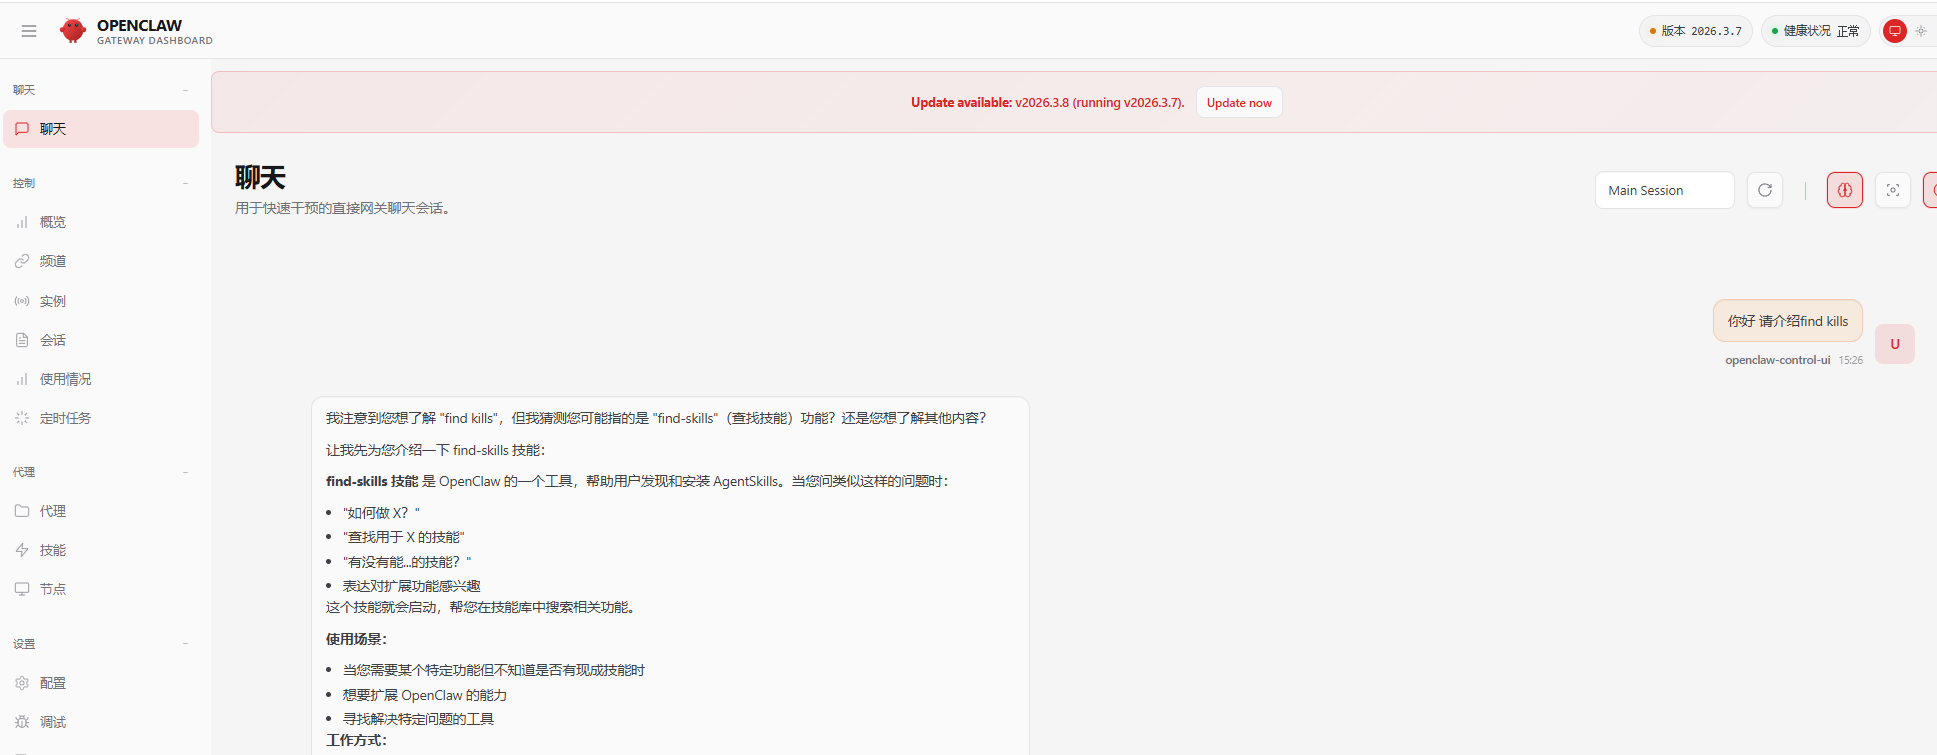Switch to light theme sun icon
The image size is (1937, 755).
(x=1921, y=31)
